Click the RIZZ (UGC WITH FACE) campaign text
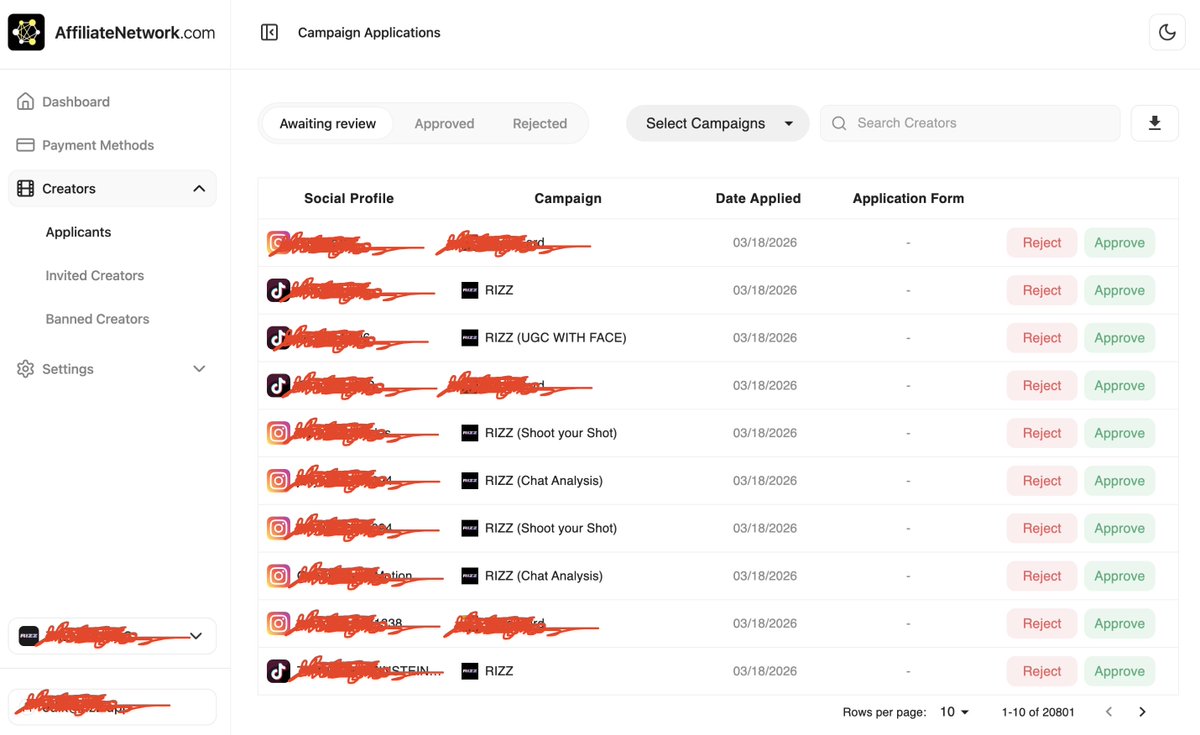 556,338
